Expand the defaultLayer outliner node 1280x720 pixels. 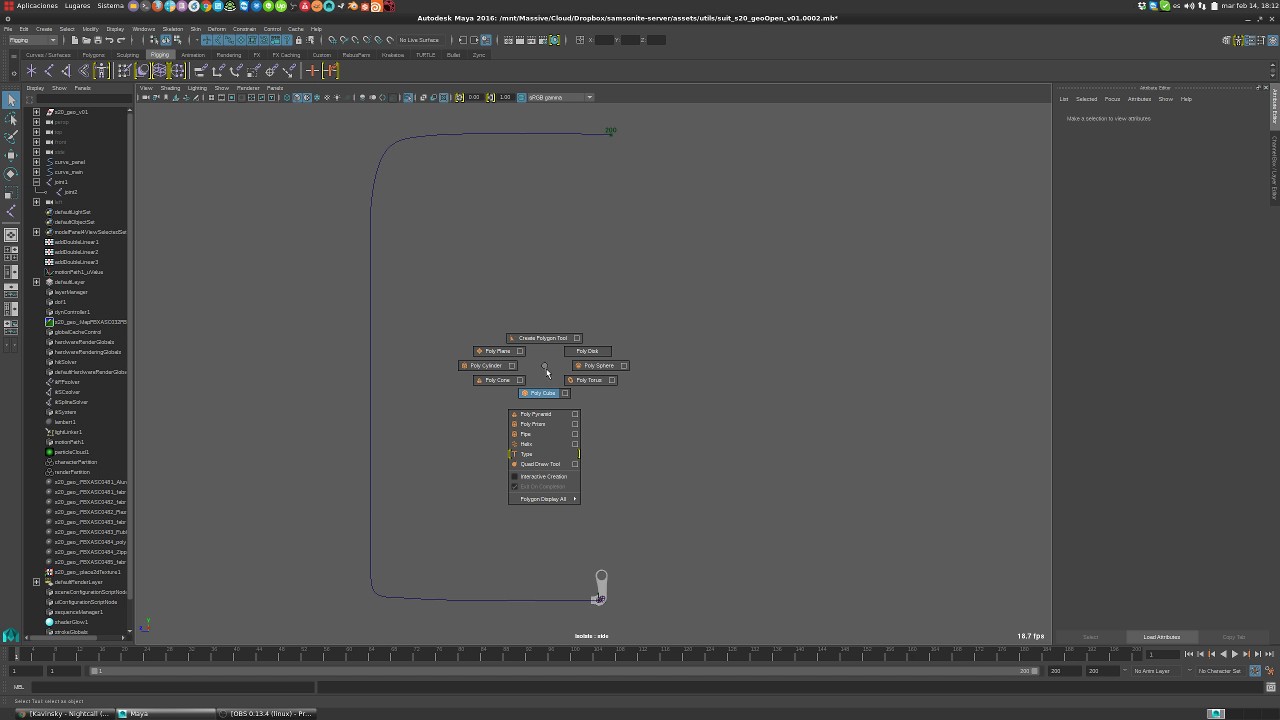click(37, 282)
